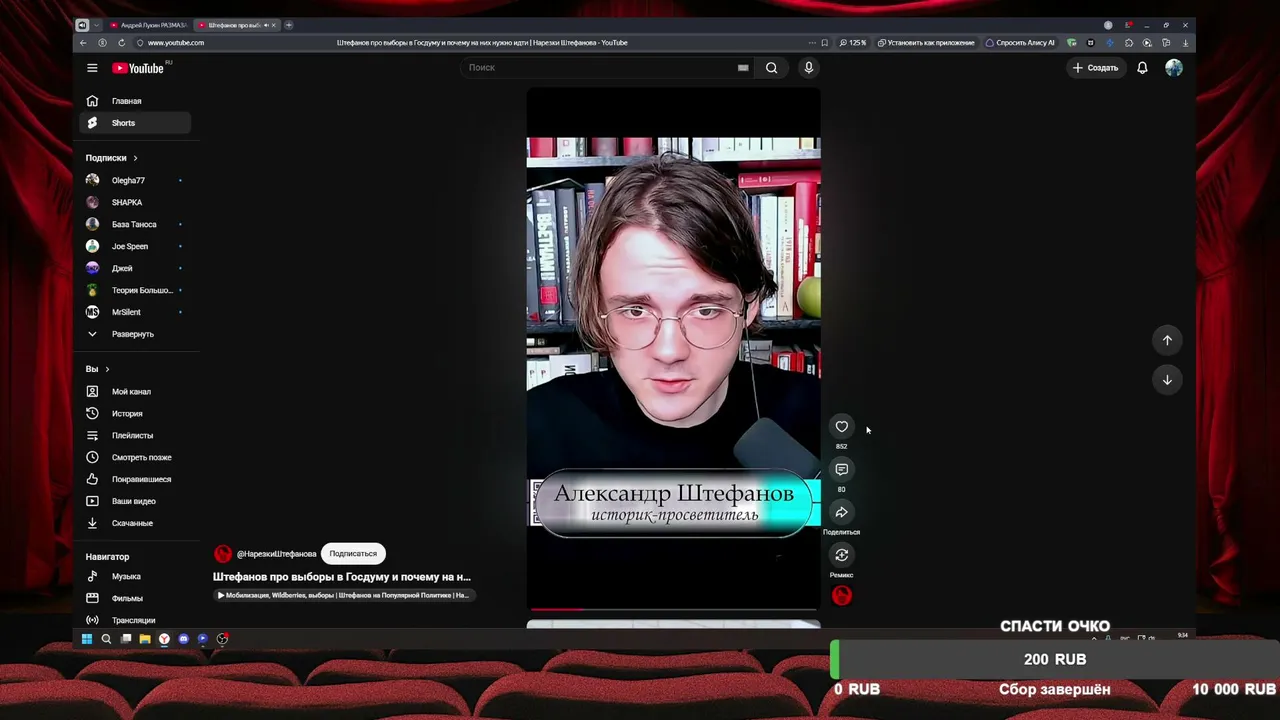Open Плейлисты in the sidebar
The width and height of the screenshot is (1280, 720).
[136, 436]
